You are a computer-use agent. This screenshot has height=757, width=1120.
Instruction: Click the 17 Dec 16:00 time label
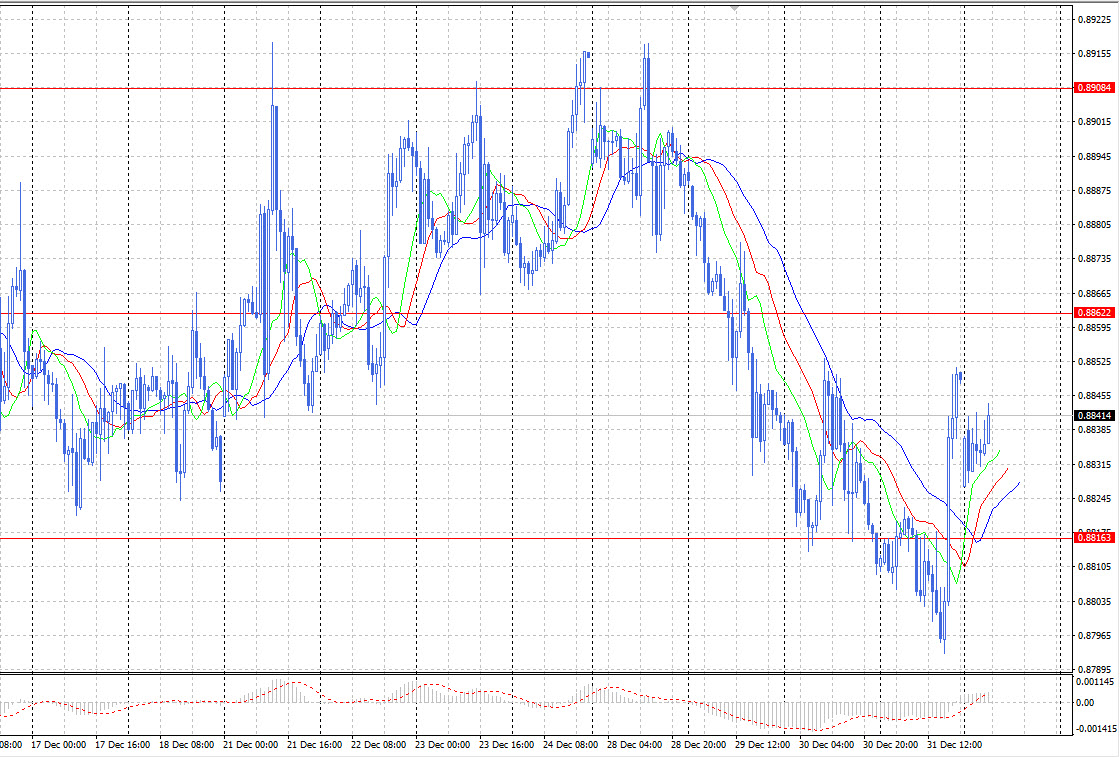point(123,745)
